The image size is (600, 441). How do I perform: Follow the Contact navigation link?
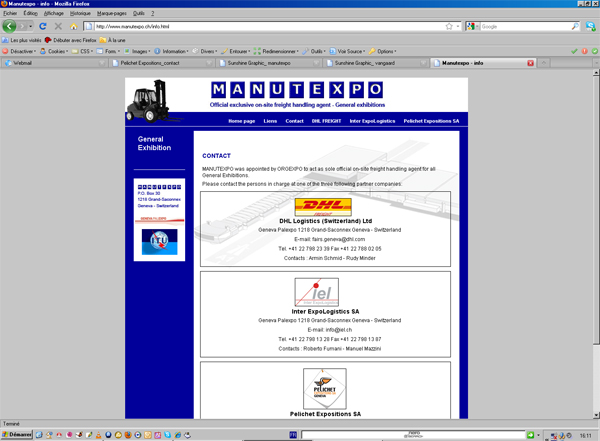point(294,121)
